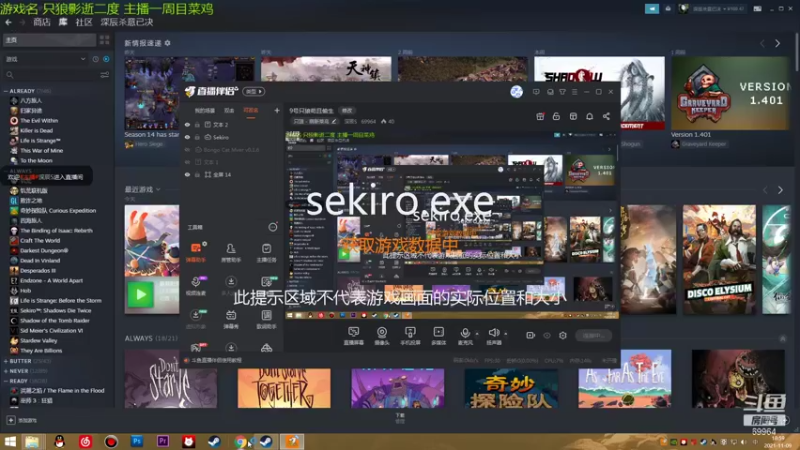Open the 深辰杀意已决 profile menu

pyautogui.click(x=127, y=22)
